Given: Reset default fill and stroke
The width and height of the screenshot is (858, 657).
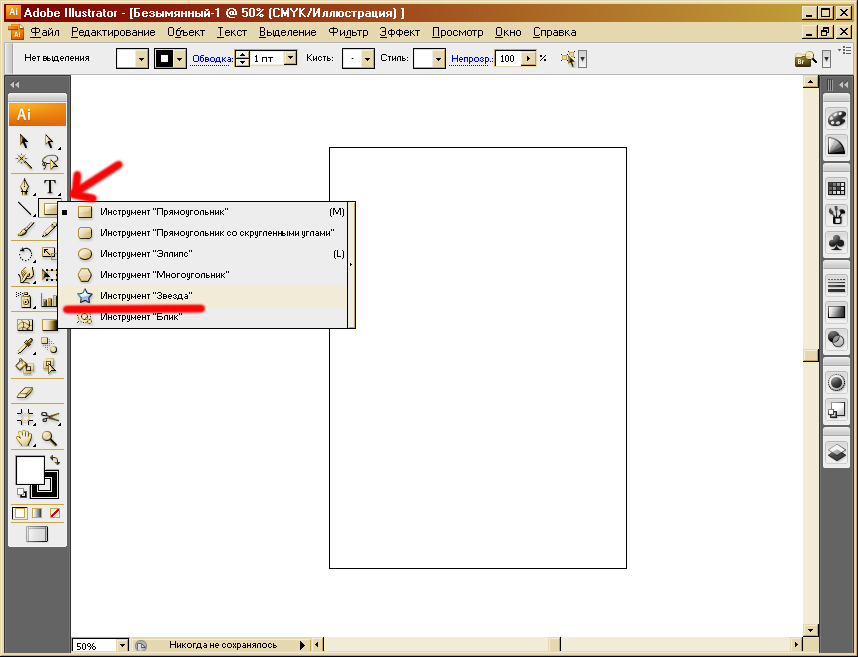Looking at the screenshot, I should [x=21, y=493].
